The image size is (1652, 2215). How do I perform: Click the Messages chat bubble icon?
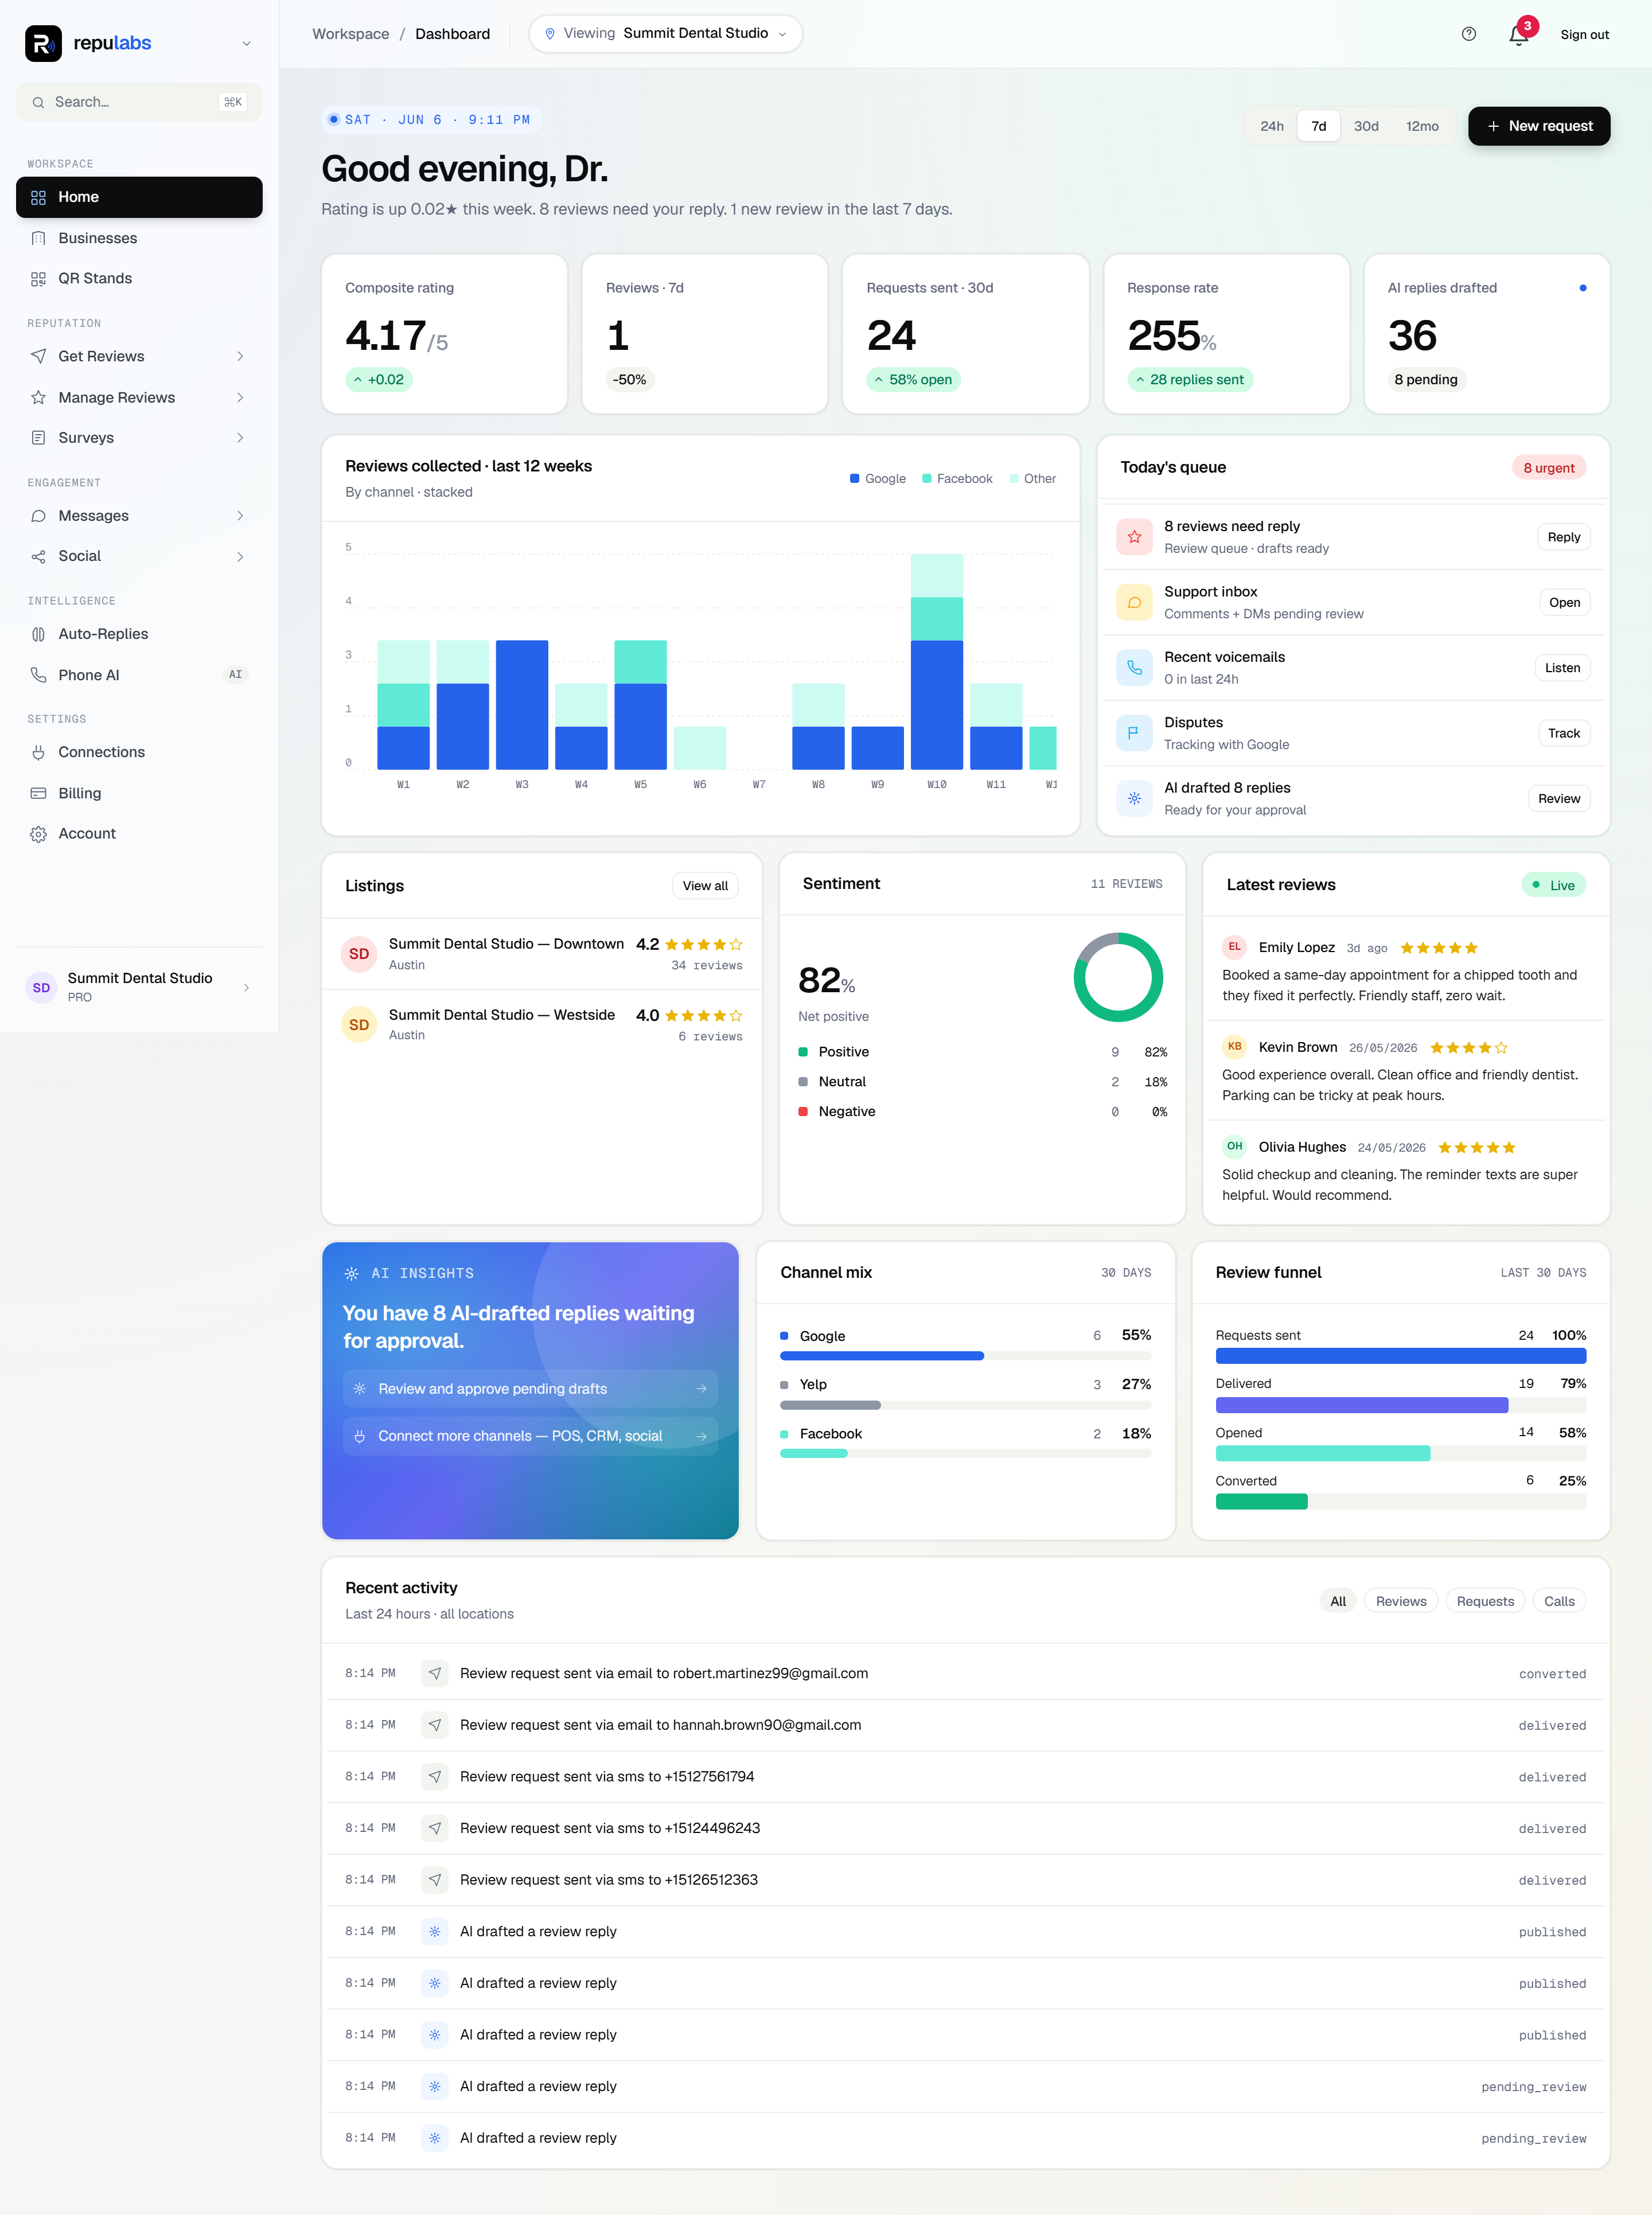coord(38,516)
